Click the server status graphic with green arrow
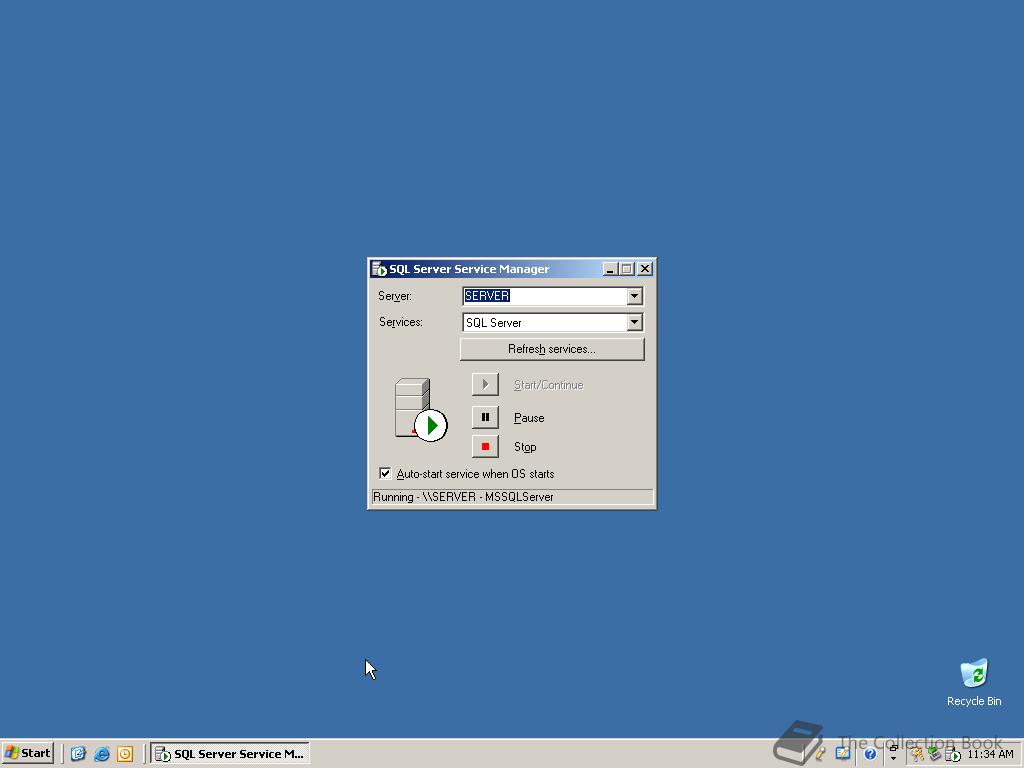The image size is (1024, 768). point(421,409)
